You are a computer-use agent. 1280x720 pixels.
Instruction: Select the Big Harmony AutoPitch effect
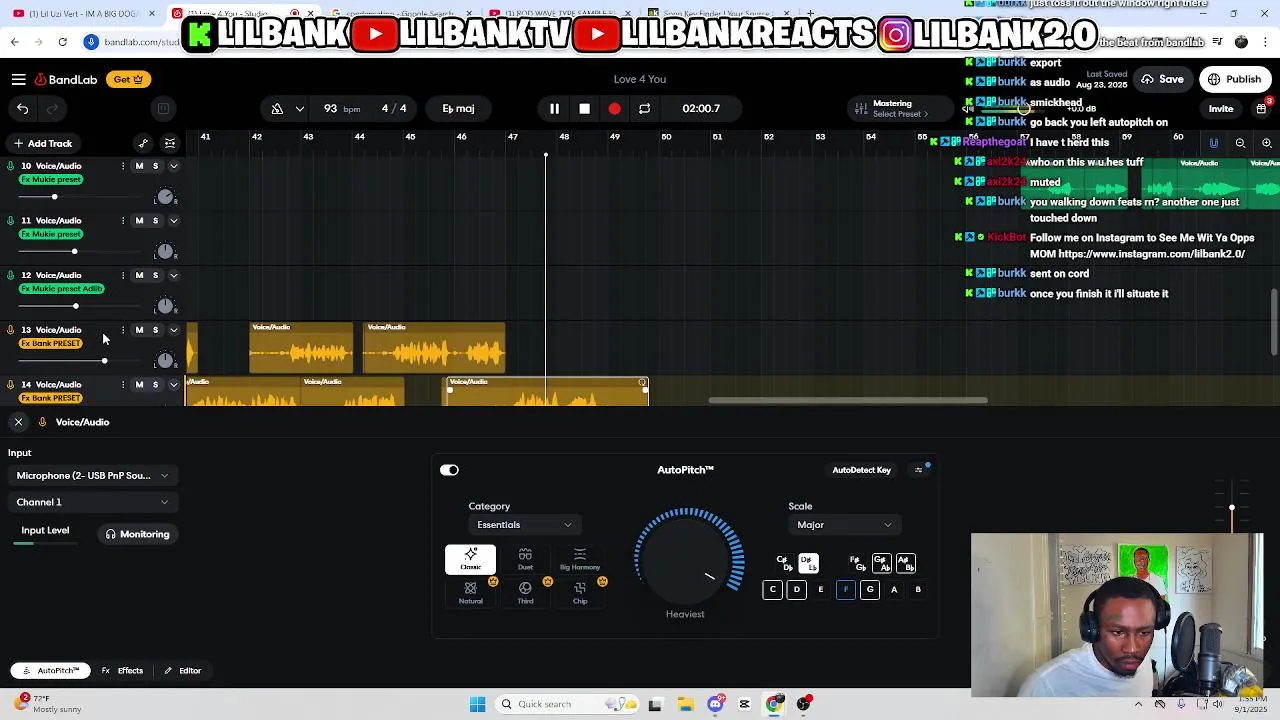tap(580, 560)
